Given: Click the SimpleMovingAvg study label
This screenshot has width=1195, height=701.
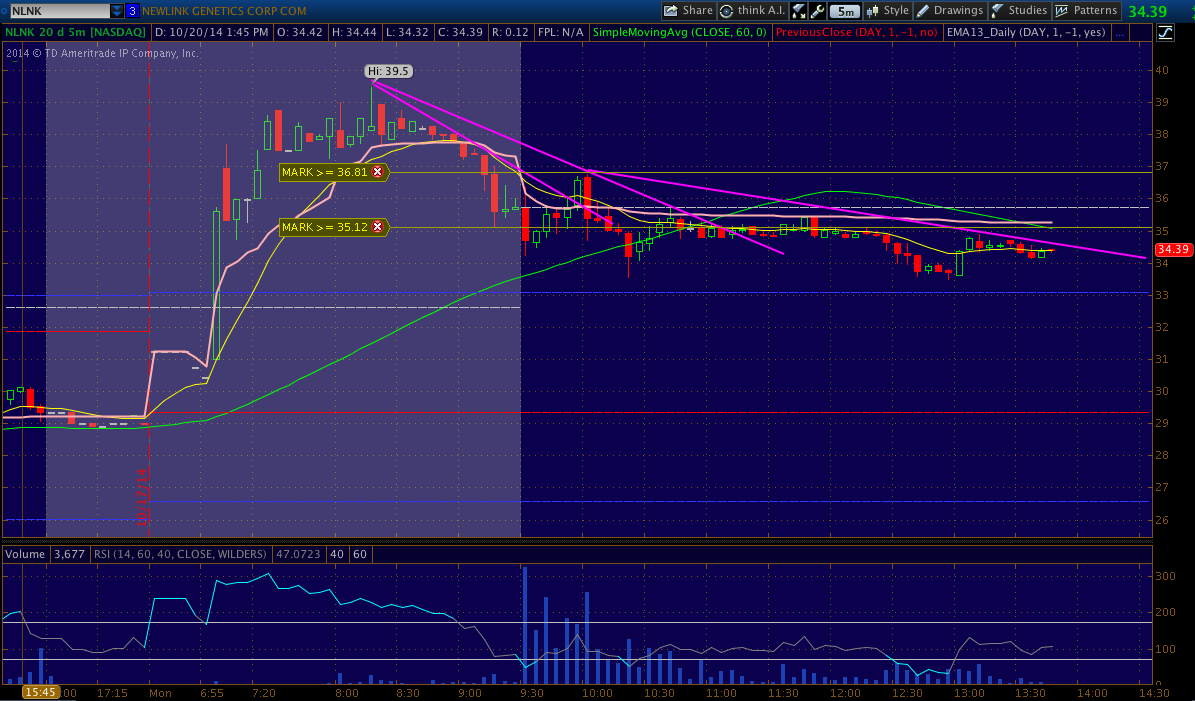Looking at the screenshot, I should click(x=680, y=32).
